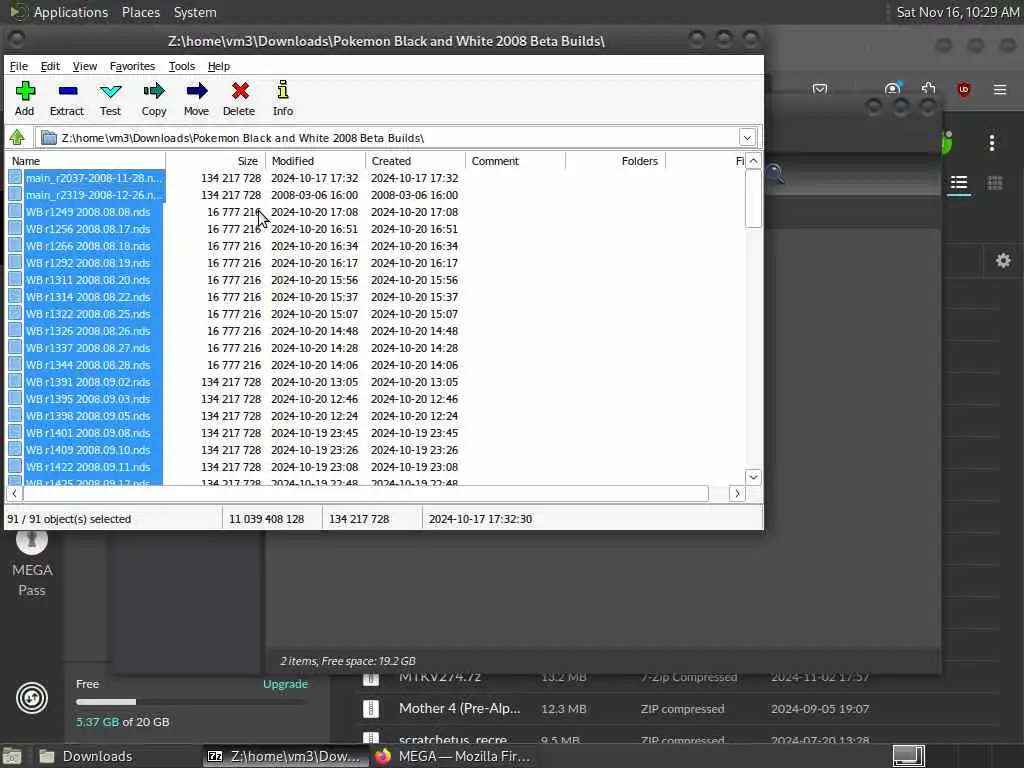This screenshot has width=1024, height=768.
Task: Select file WB r1395 2008.09.03.nds
Action: pos(88,398)
